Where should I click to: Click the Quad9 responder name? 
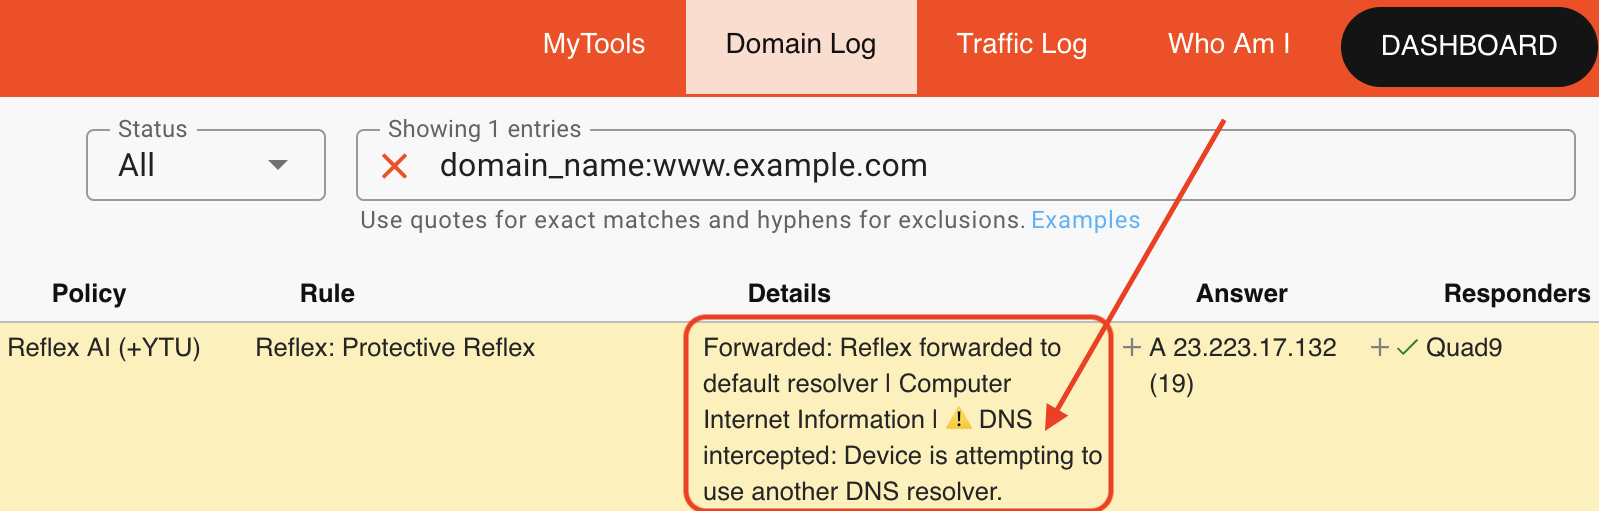pyautogui.click(x=1464, y=348)
